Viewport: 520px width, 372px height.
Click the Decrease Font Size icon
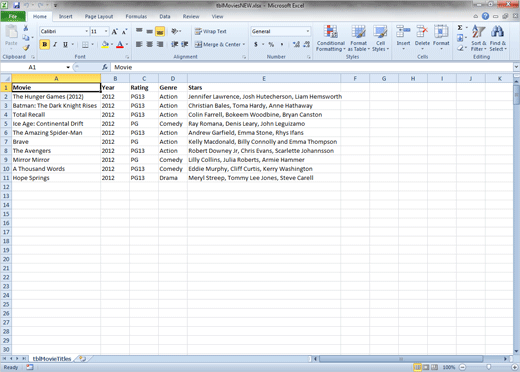(124, 32)
